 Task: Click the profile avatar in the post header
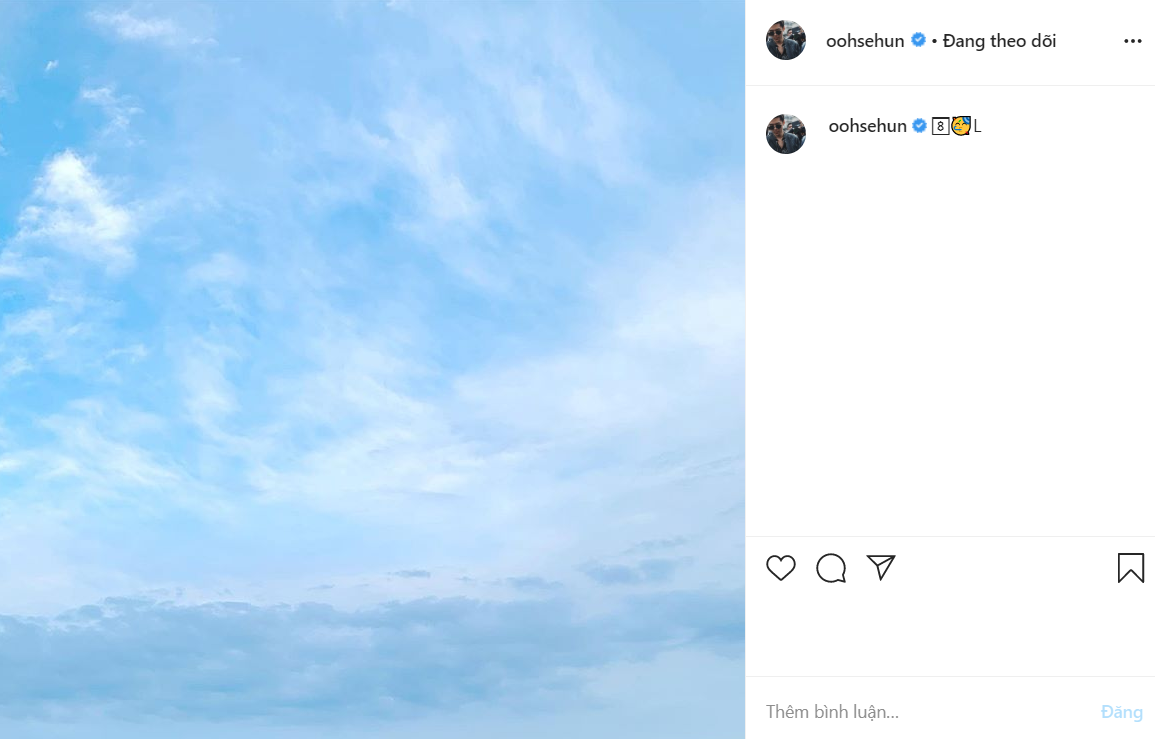pos(786,40)
